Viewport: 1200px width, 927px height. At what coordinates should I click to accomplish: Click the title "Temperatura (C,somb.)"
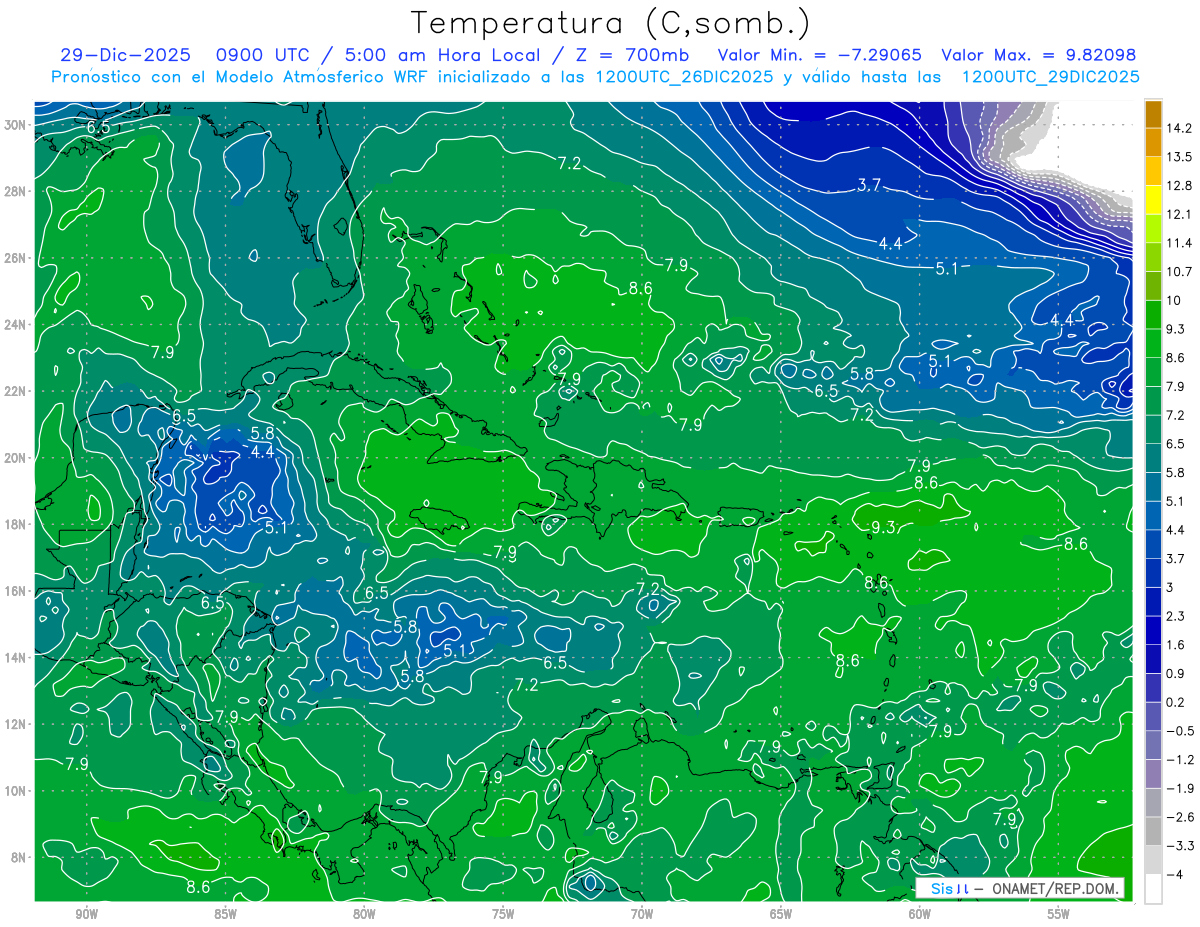611,23
